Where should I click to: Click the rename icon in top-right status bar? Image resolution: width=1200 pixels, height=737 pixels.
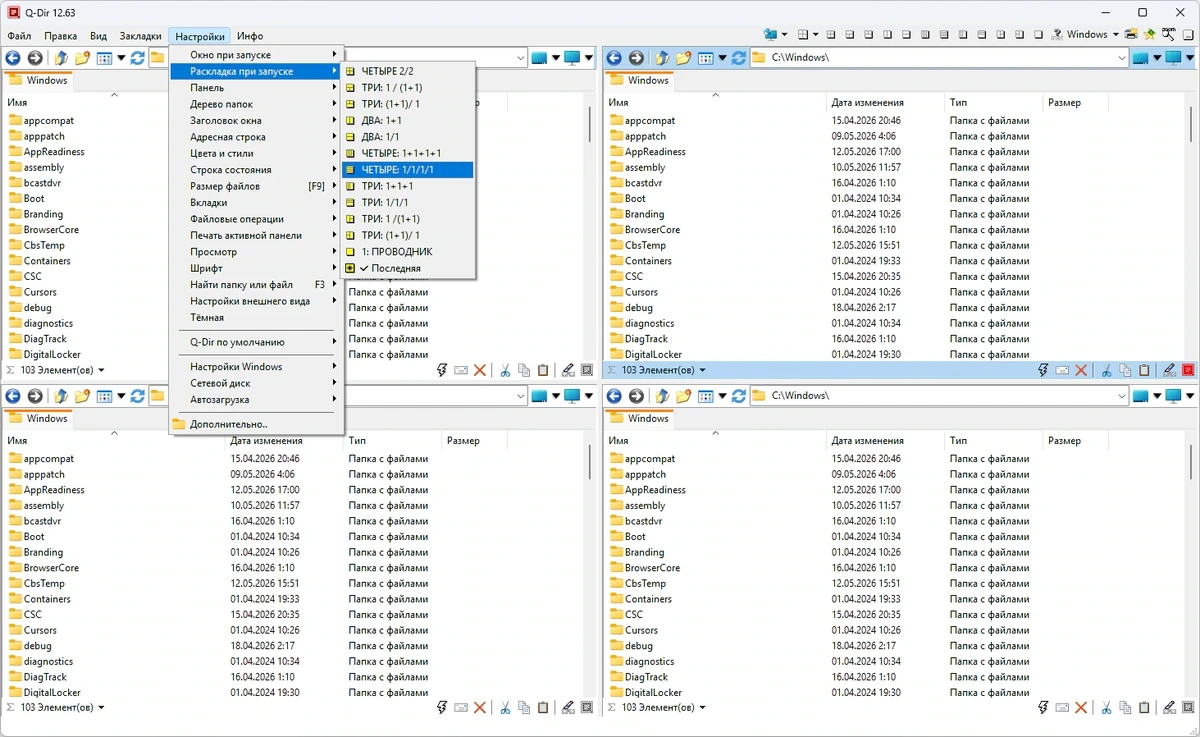[1062, 370]
